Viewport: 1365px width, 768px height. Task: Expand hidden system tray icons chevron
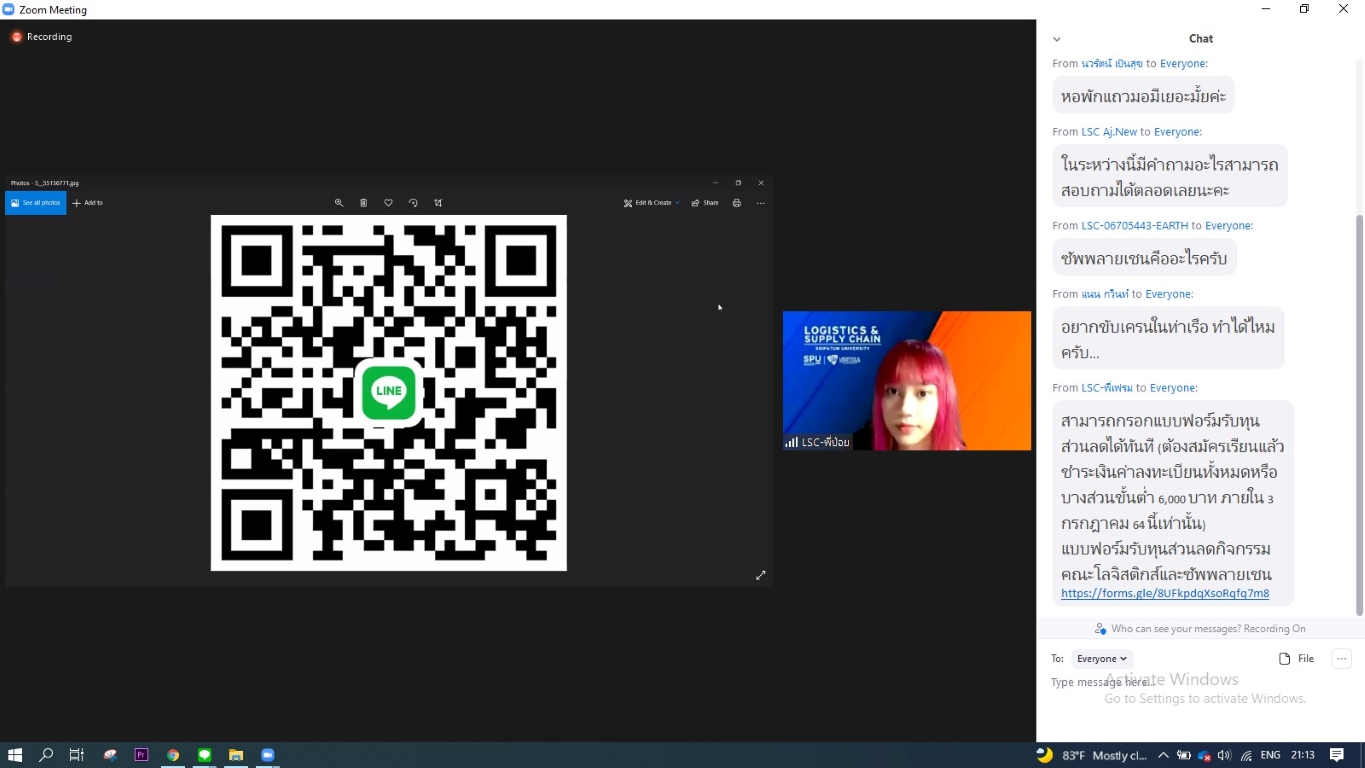(x=1163, y=755)
